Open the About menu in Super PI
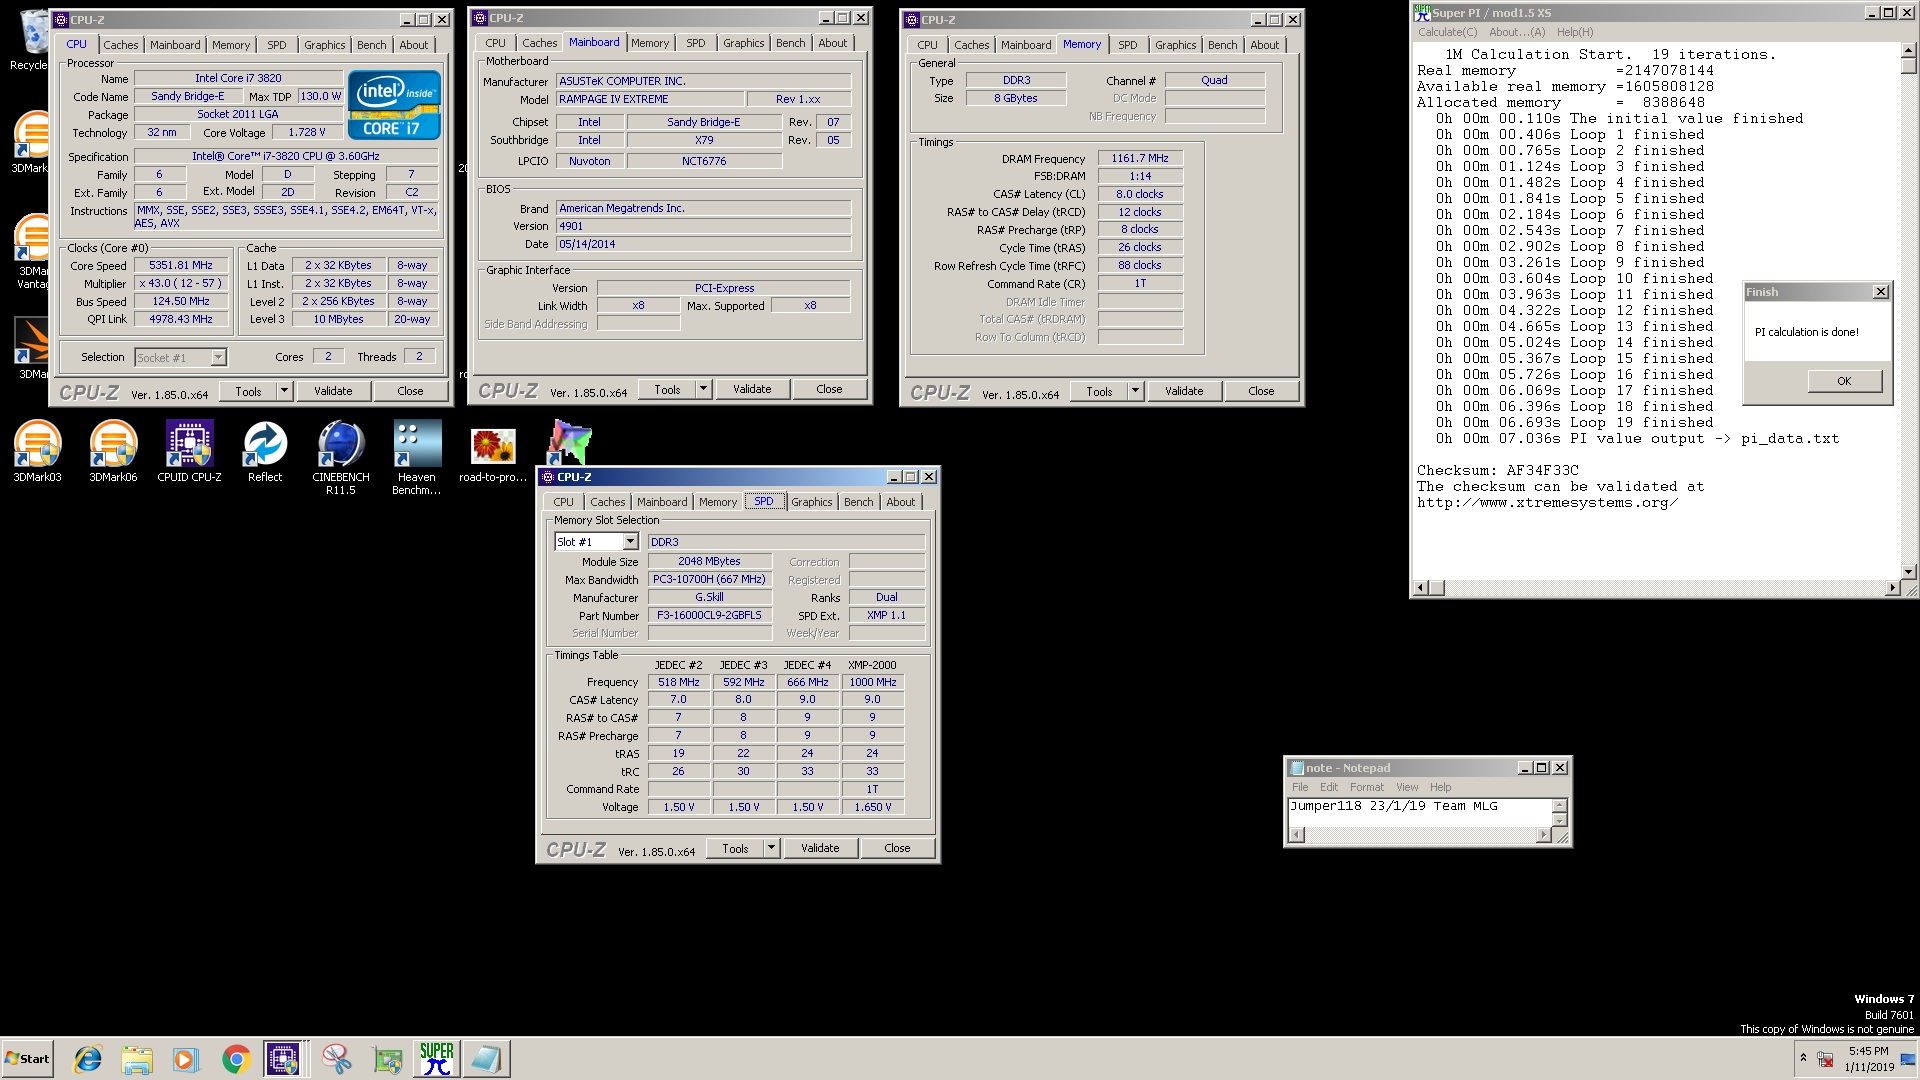The image size is (1920, 1080). 1516,32
